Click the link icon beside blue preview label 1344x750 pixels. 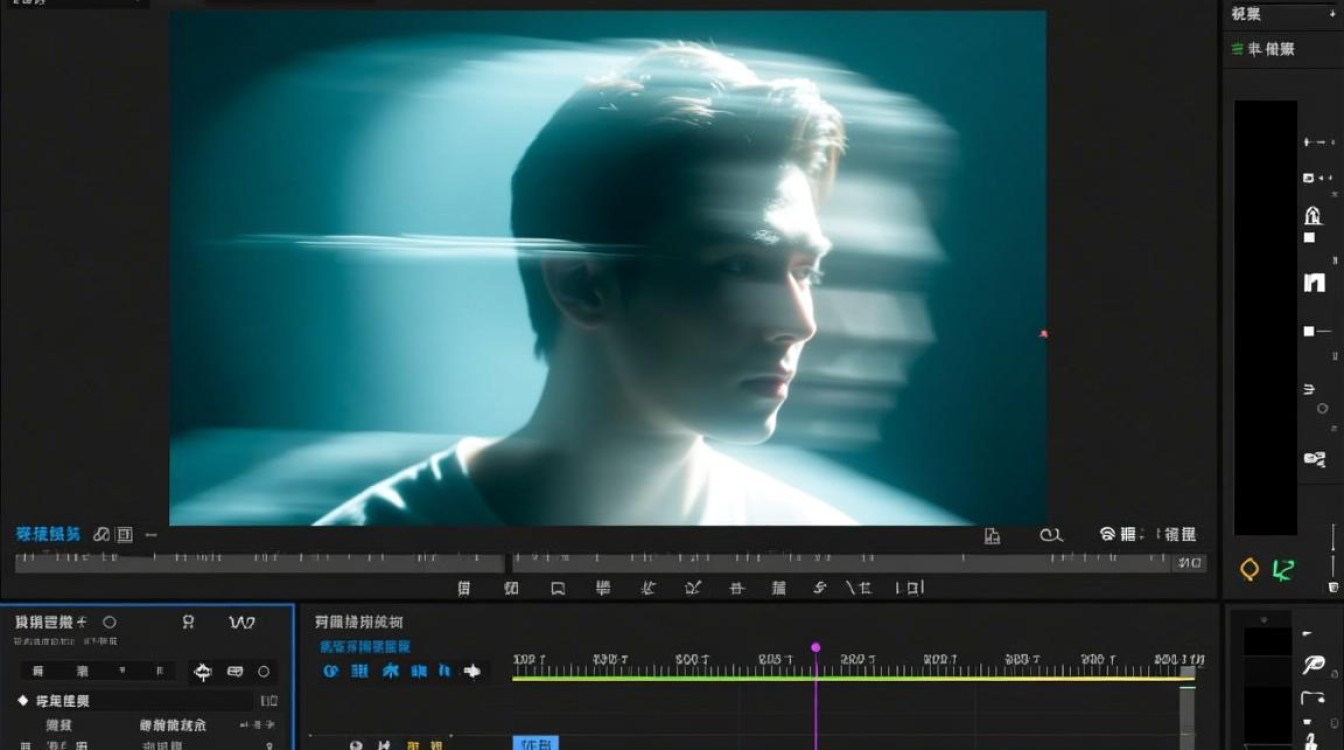click(x=101, y=535)
